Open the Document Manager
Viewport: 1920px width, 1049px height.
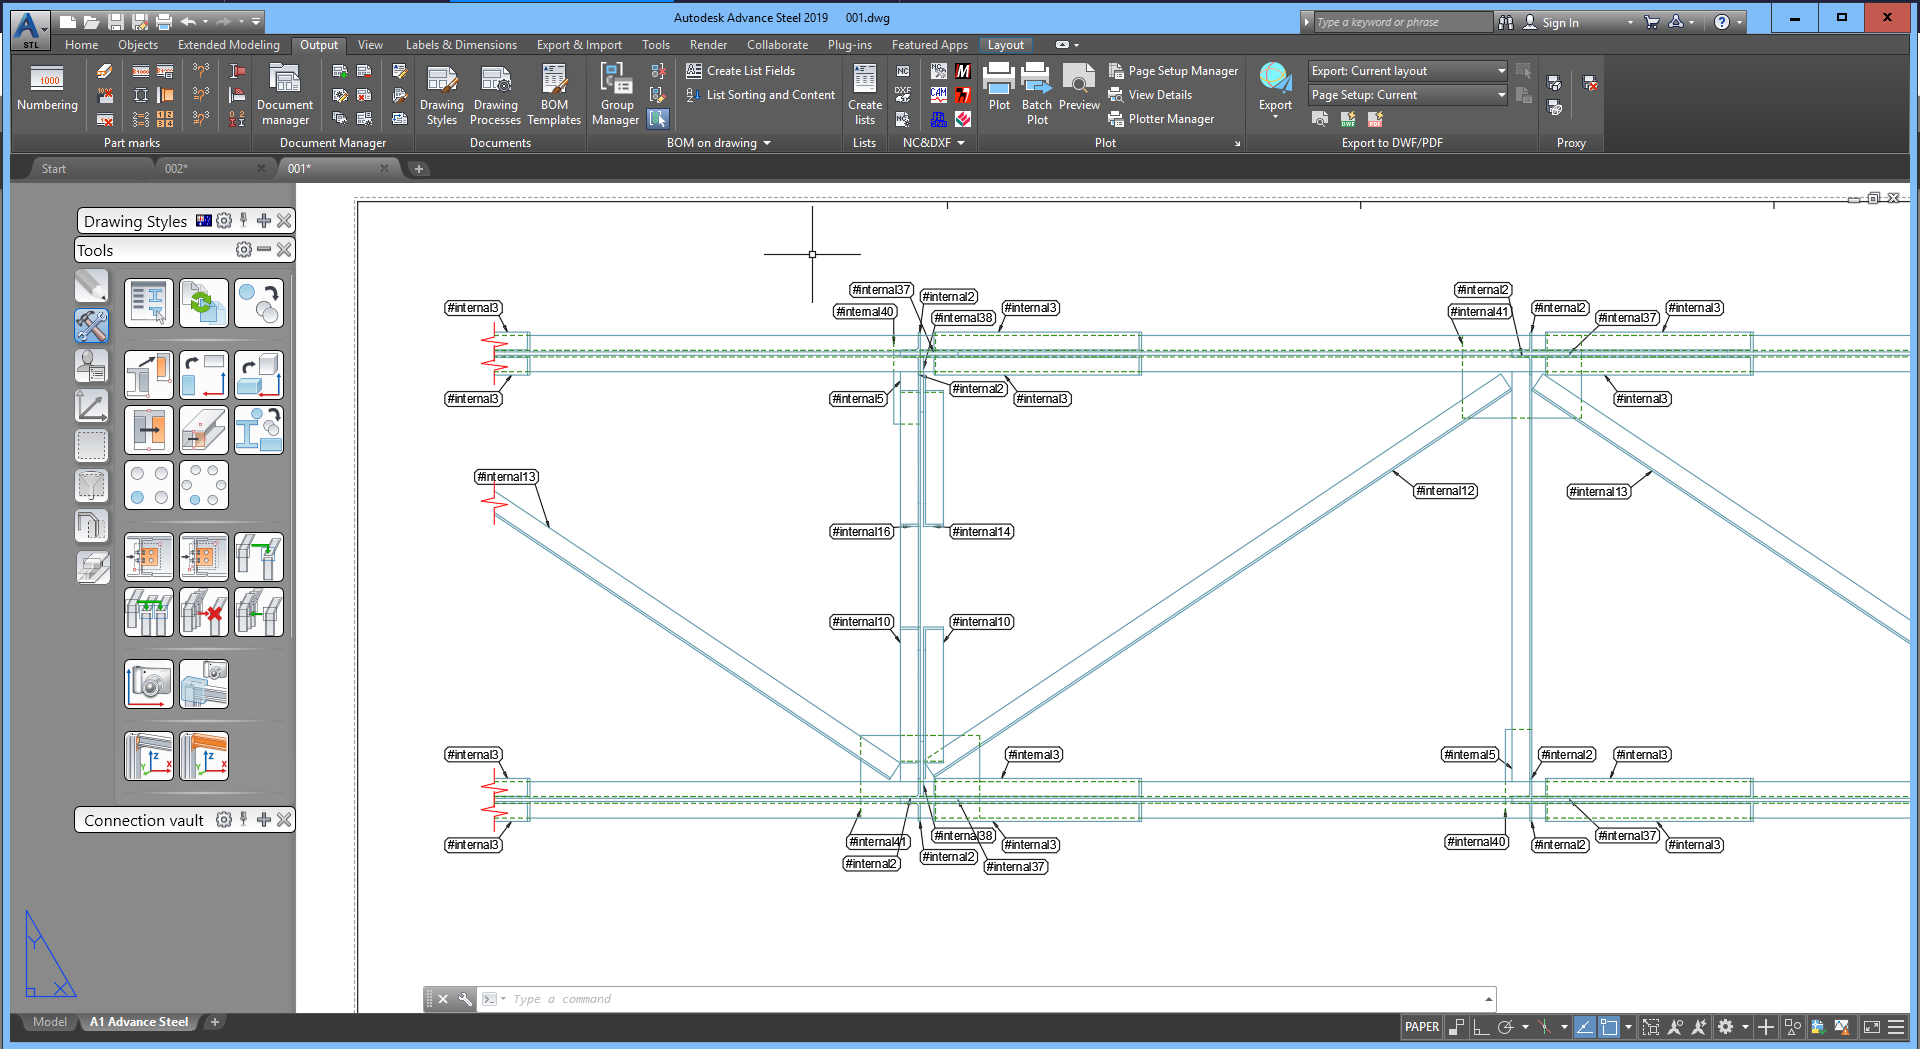click(x=285, y=93)
